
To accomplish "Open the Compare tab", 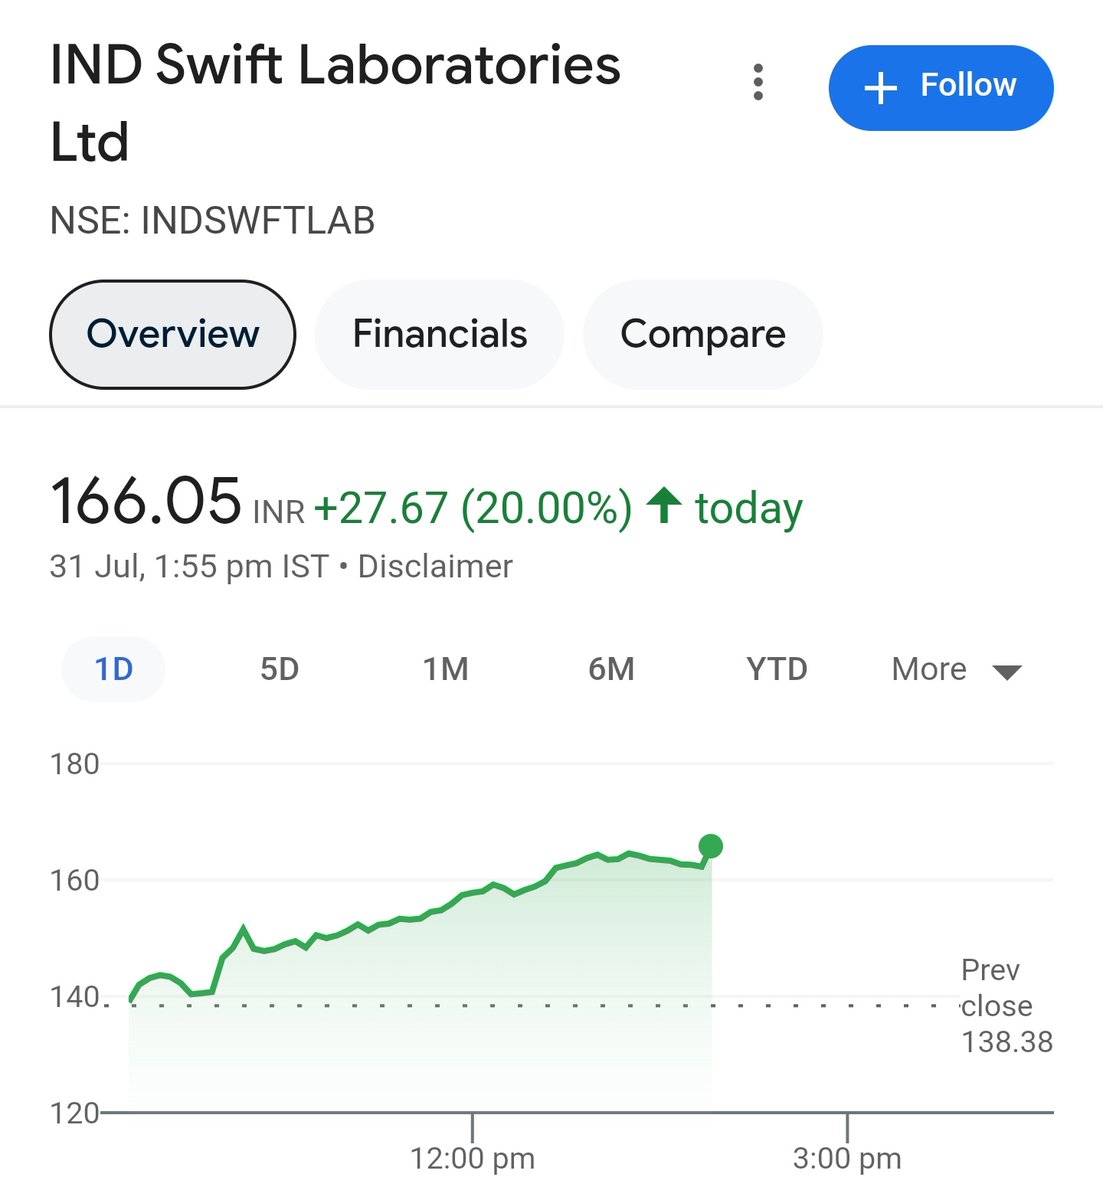I will tap(703, 334).
